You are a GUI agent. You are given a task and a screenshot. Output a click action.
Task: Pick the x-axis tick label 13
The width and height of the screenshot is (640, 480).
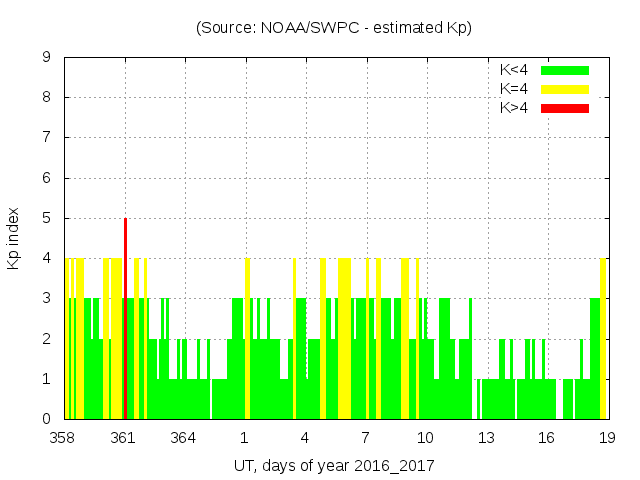486,438
